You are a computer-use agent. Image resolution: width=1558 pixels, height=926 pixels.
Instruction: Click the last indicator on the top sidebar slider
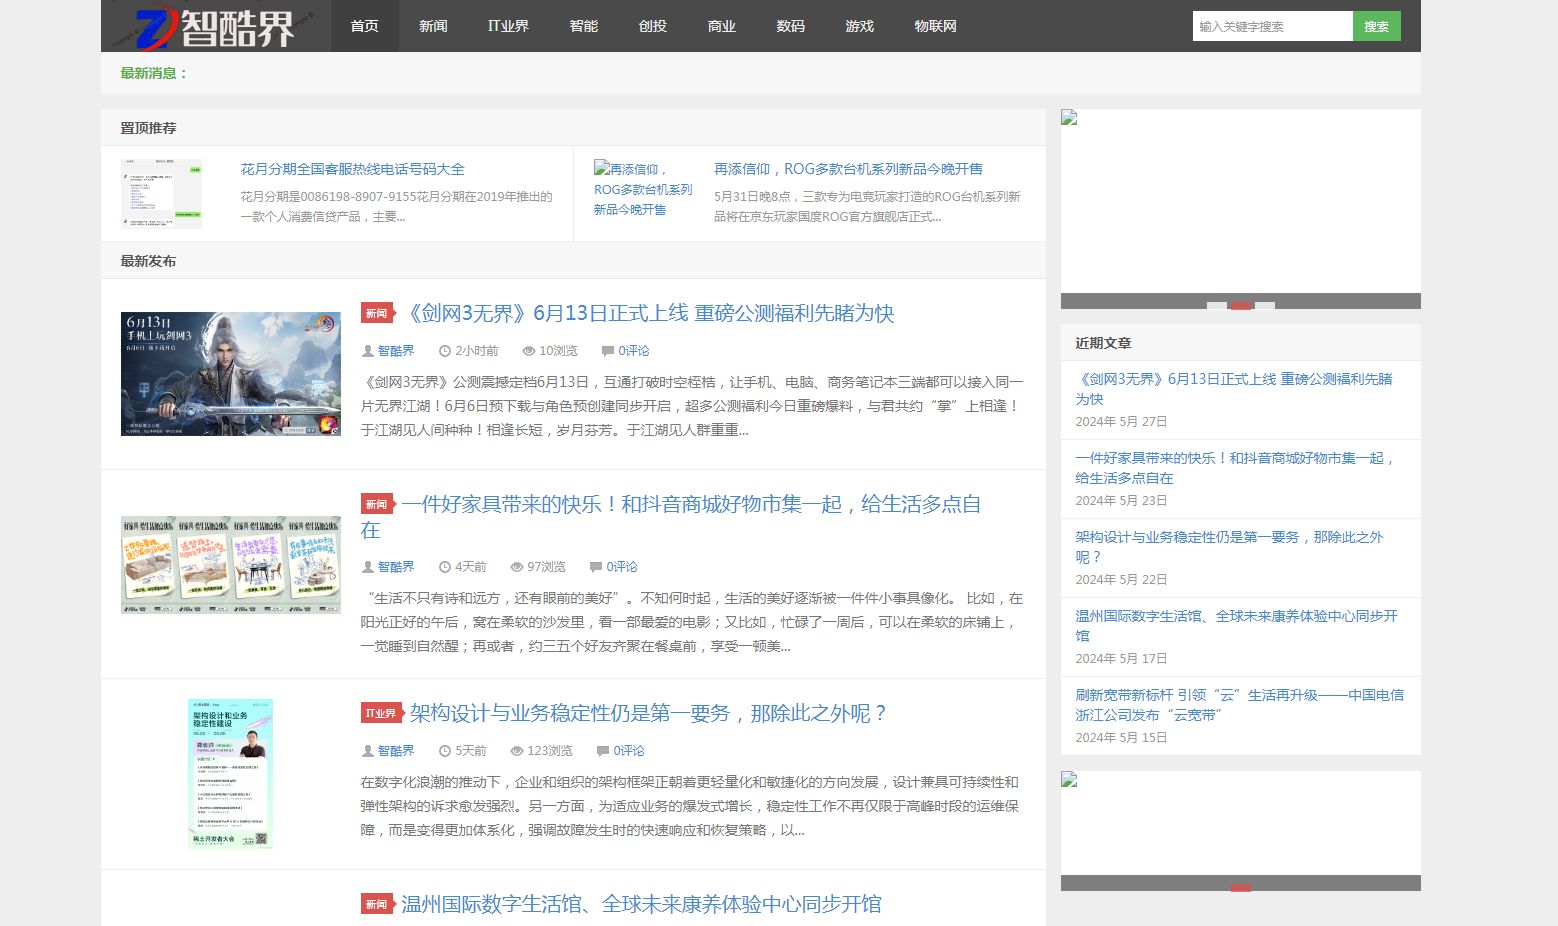coord(1265,305)
